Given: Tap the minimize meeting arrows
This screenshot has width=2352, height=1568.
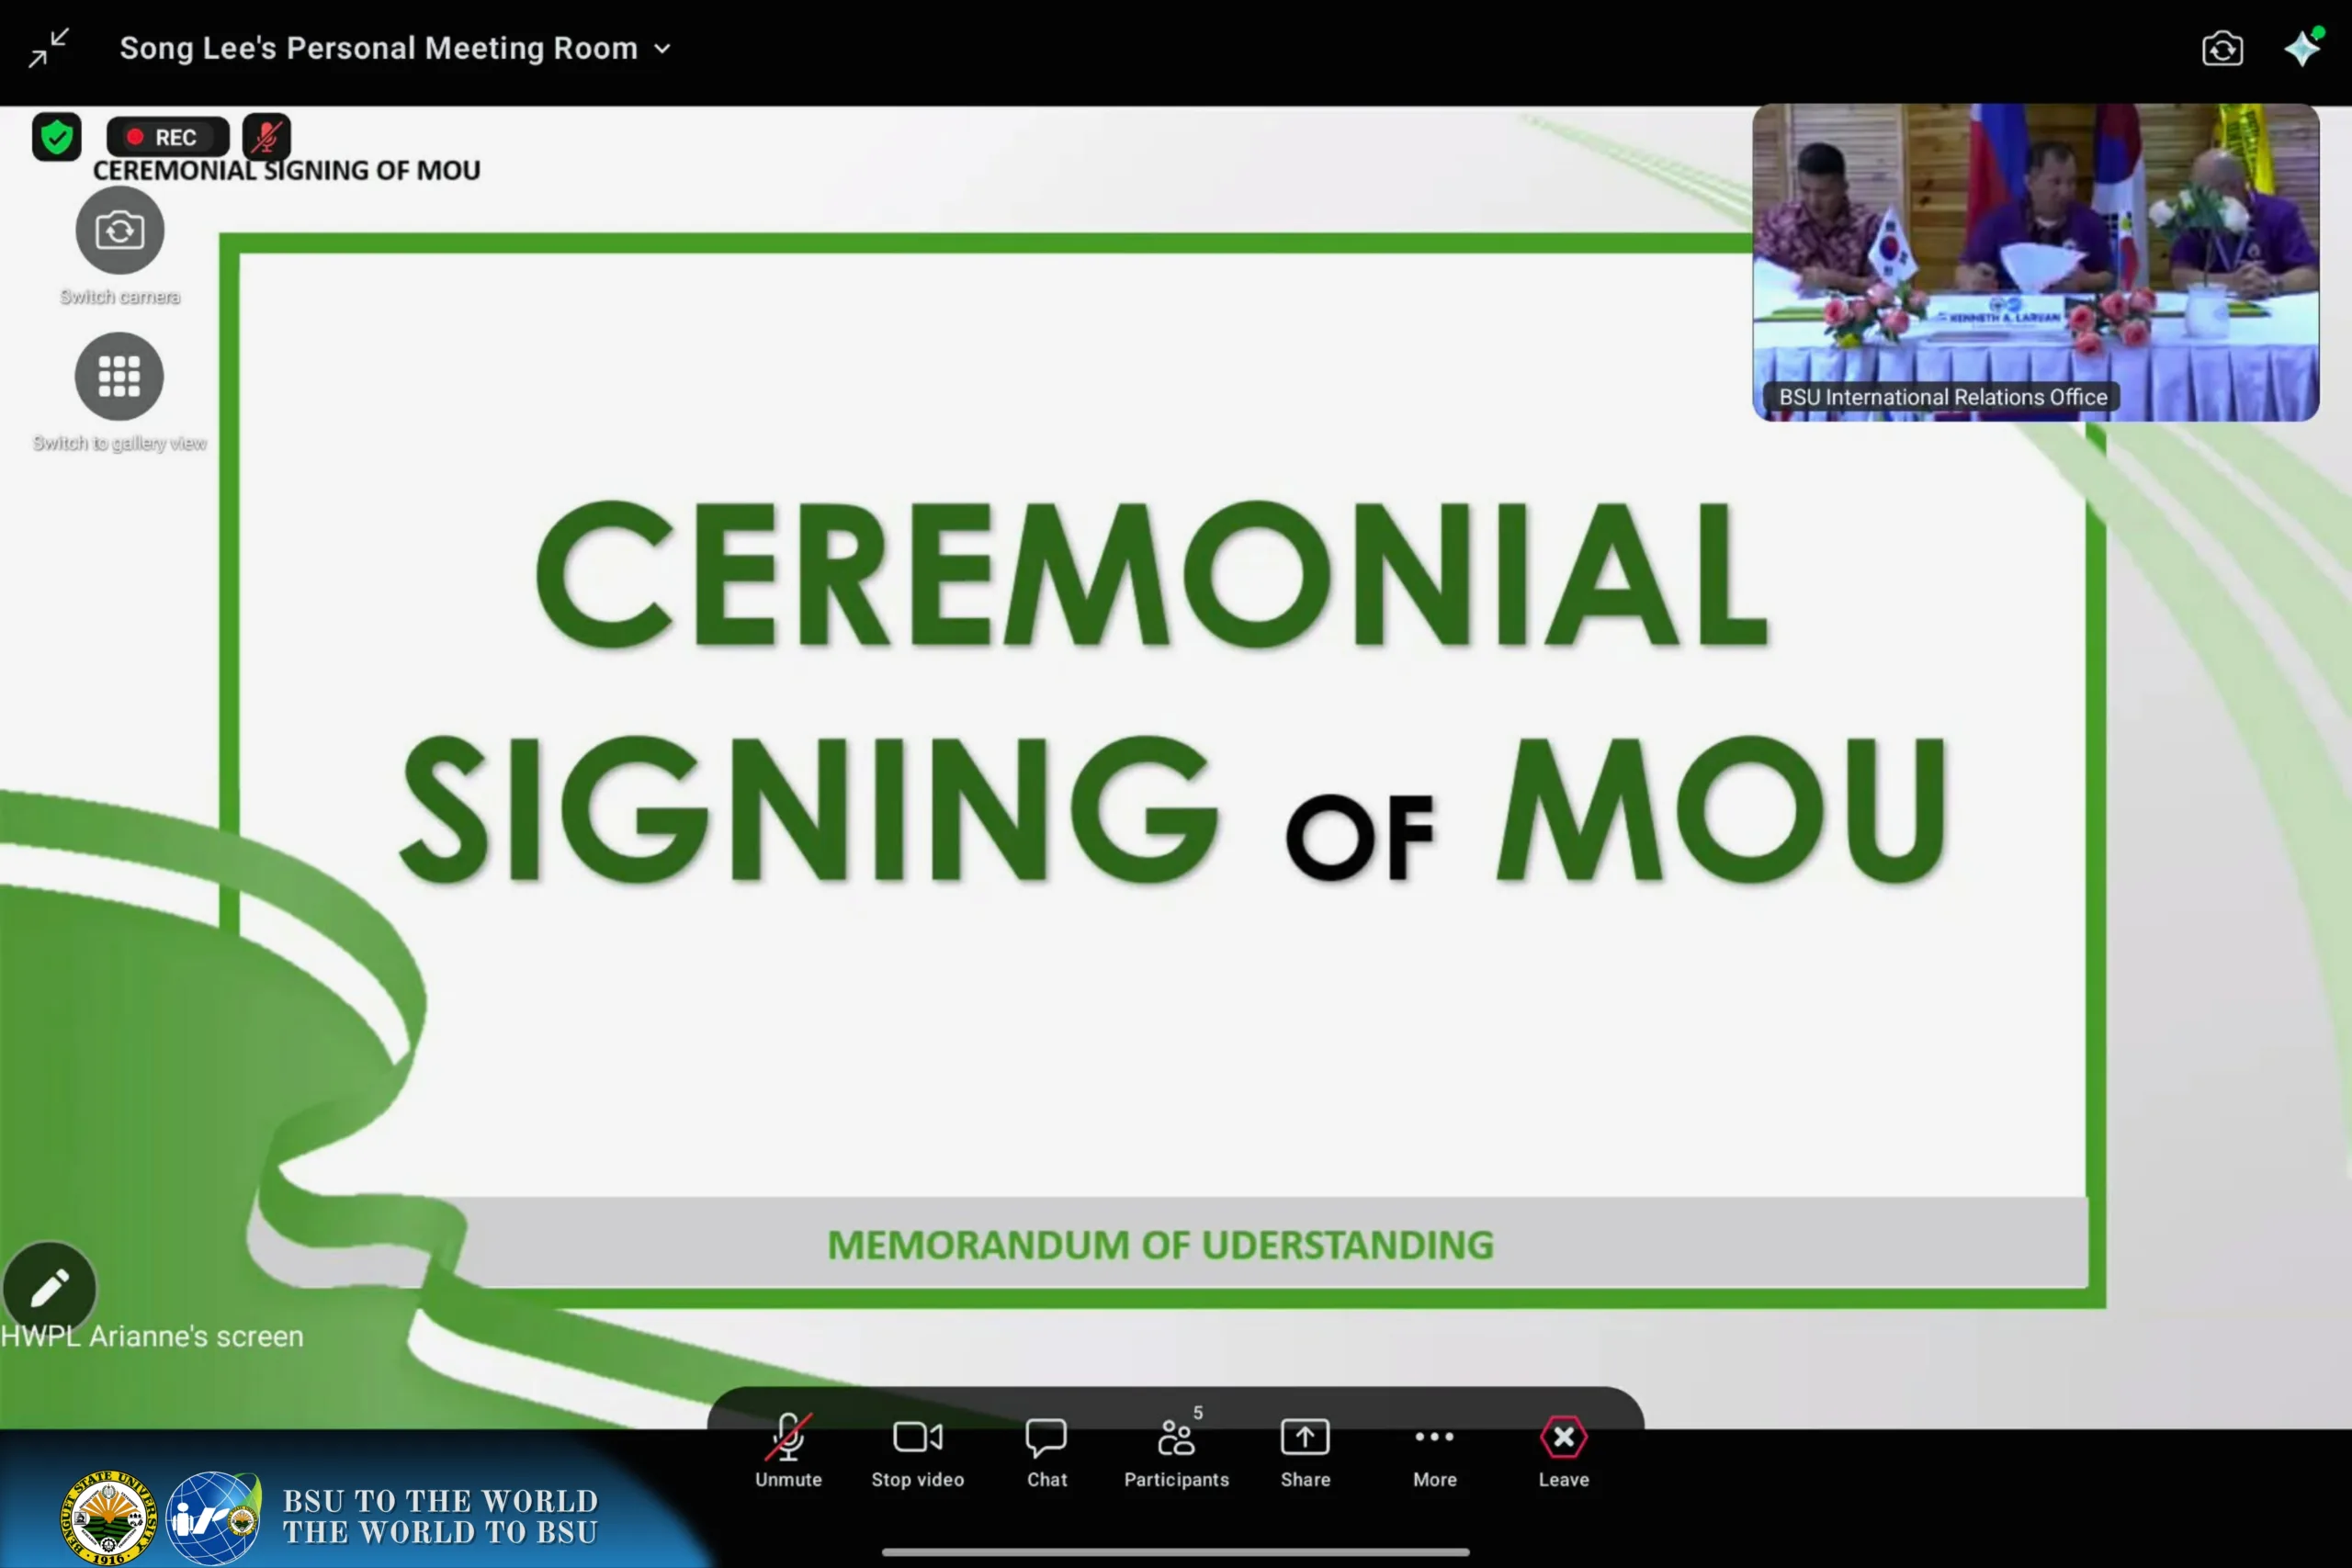Looking at the screenshot, I should click(x=48, y=47).
